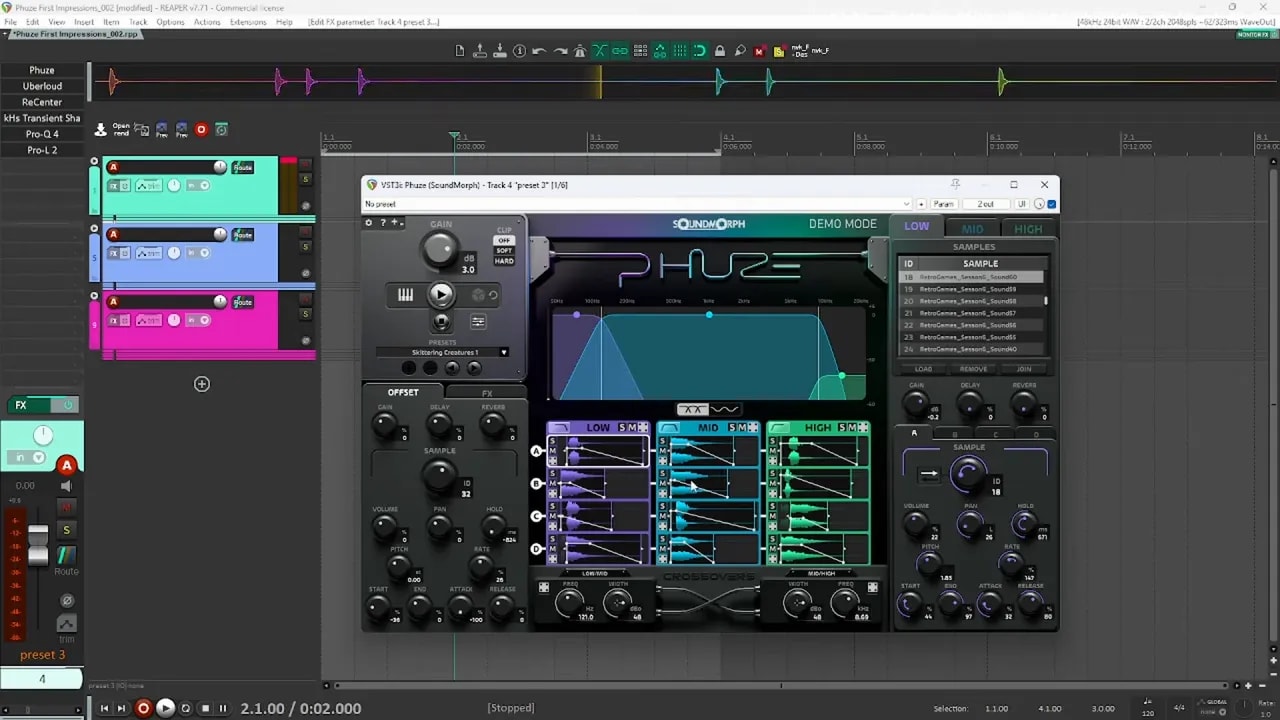Open the Extensions menu

248,21
